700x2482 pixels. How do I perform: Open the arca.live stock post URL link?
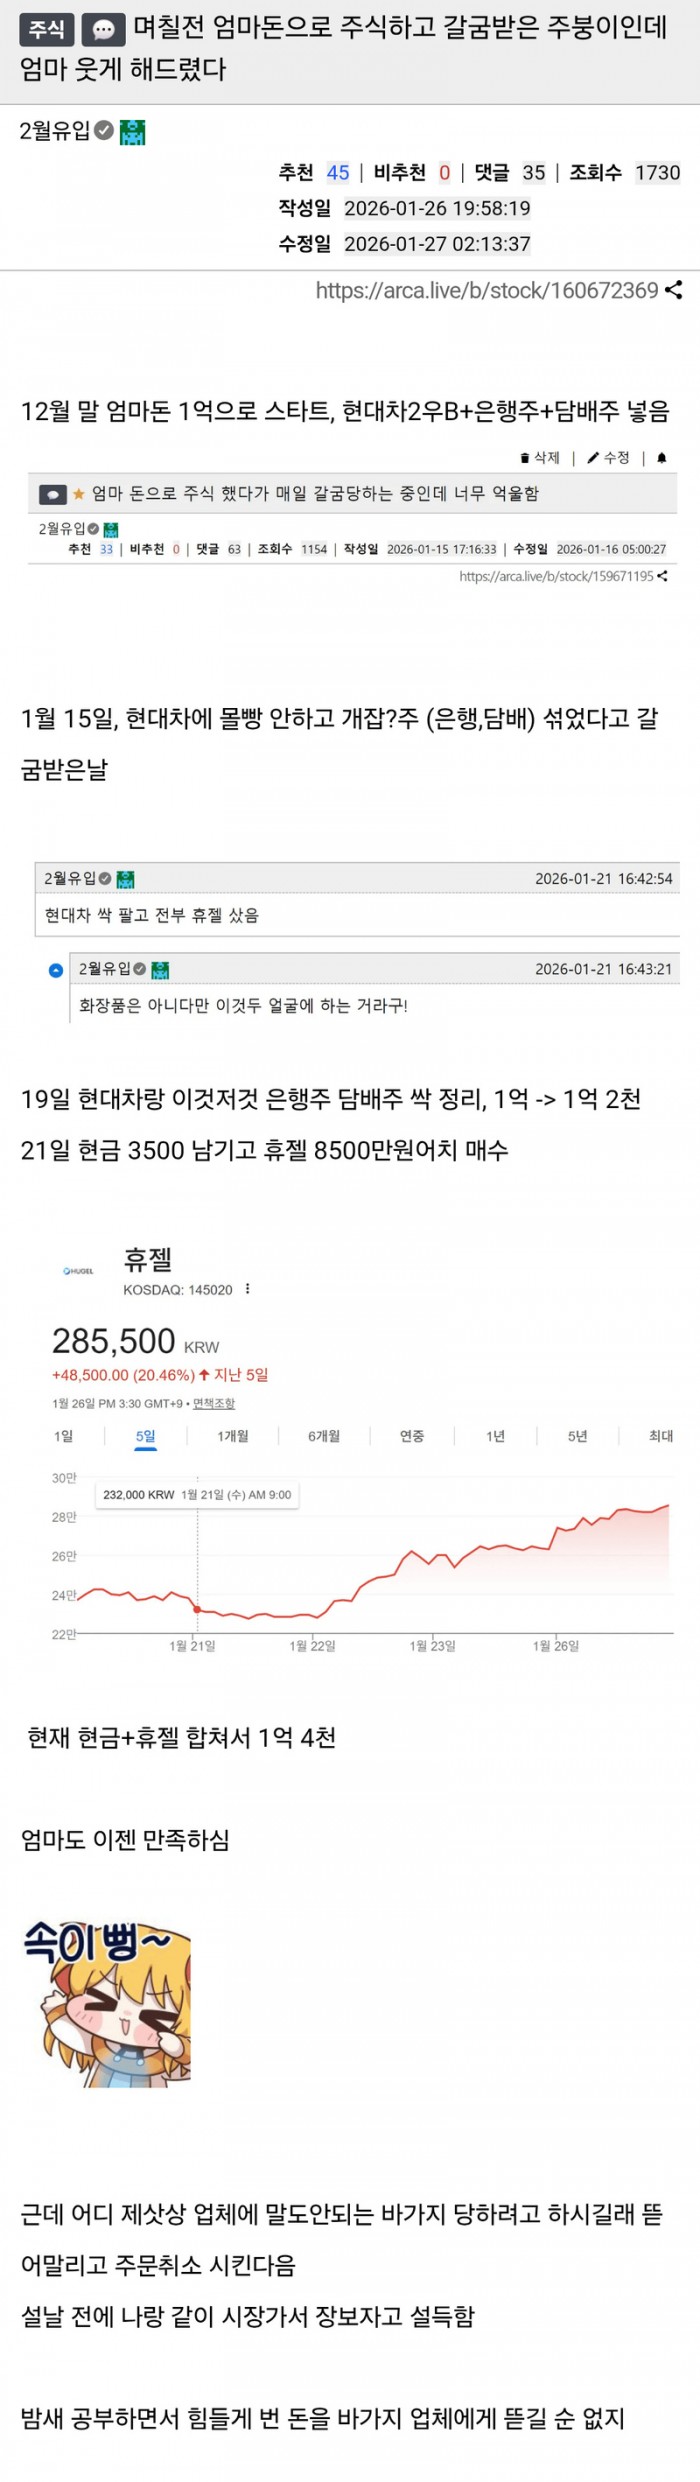(x=487, y=291)
